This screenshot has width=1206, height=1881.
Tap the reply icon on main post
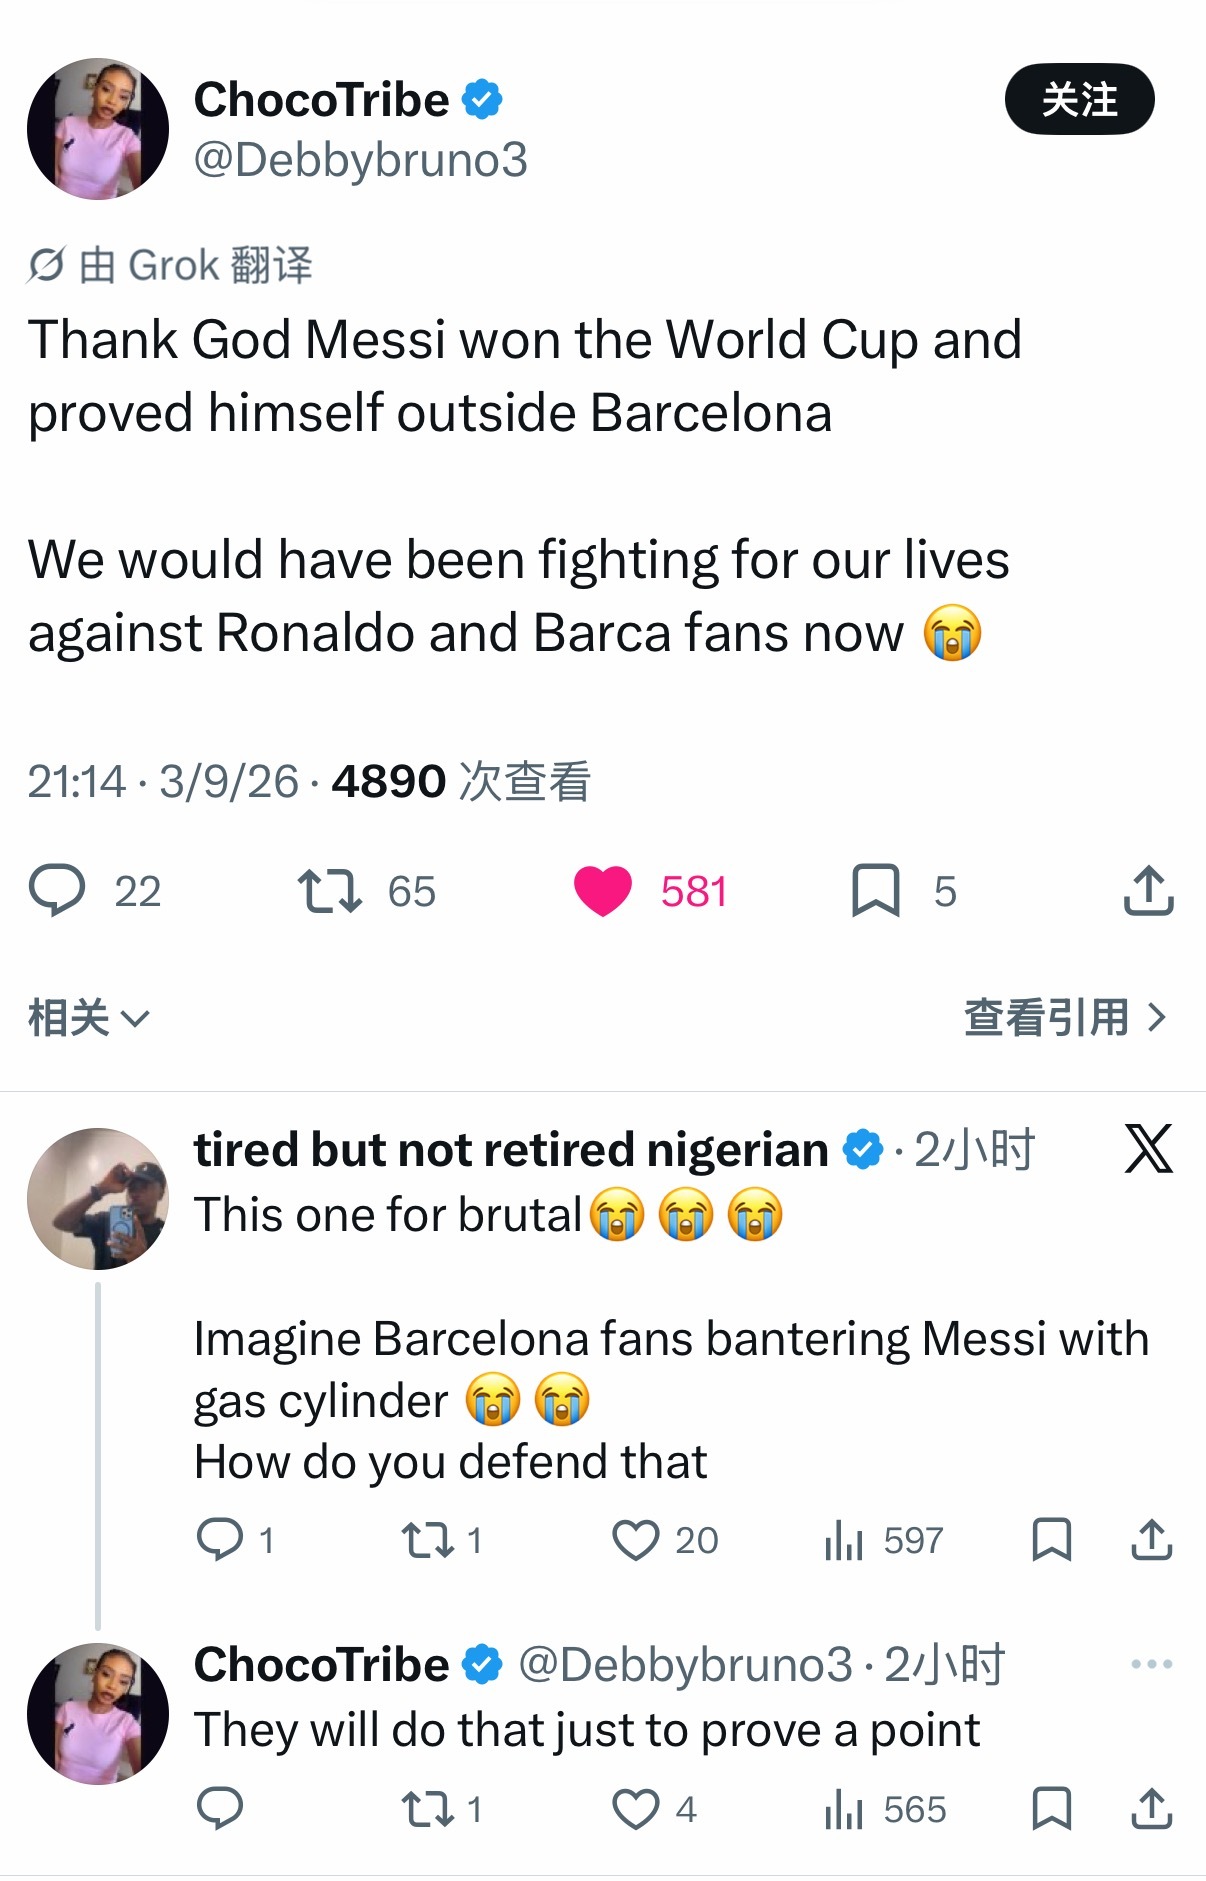click(58, 890)
